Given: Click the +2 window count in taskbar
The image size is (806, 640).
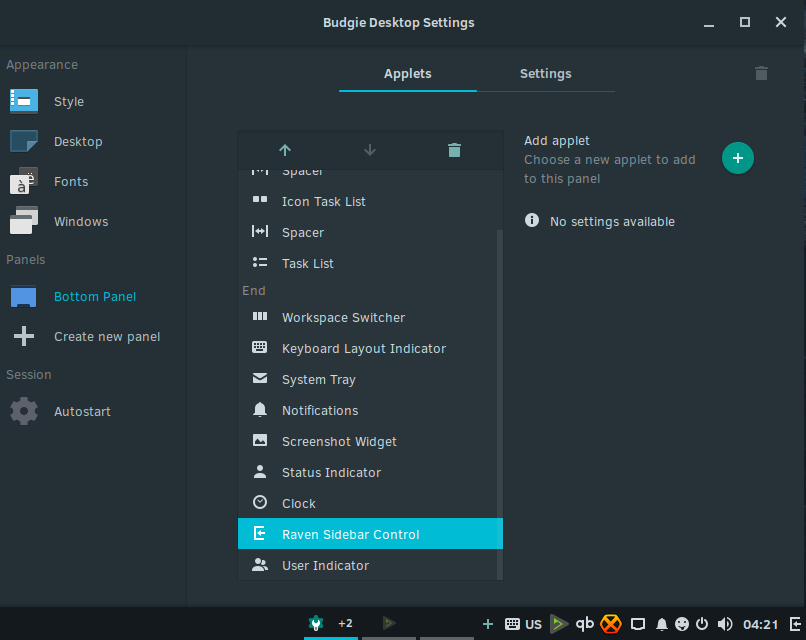Looking at the screenshot, I should (x=345, y=624).
